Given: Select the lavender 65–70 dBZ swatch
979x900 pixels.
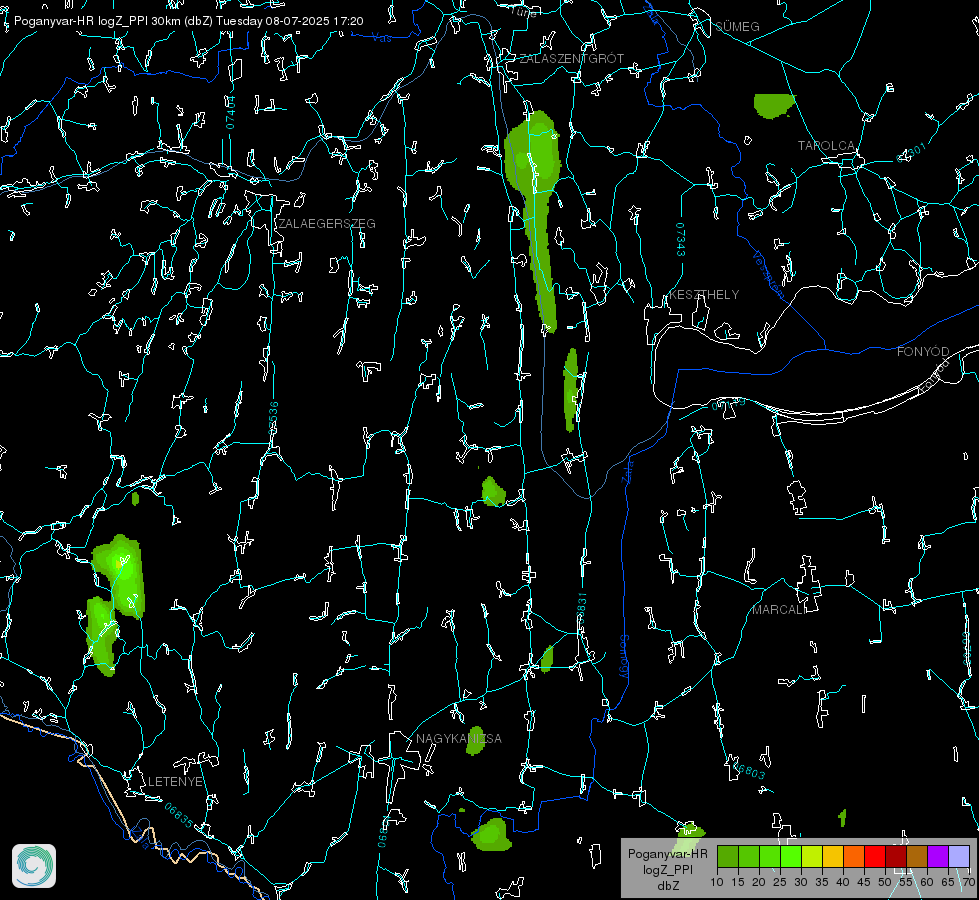Looking at the screenshot, I should point(958,856).
